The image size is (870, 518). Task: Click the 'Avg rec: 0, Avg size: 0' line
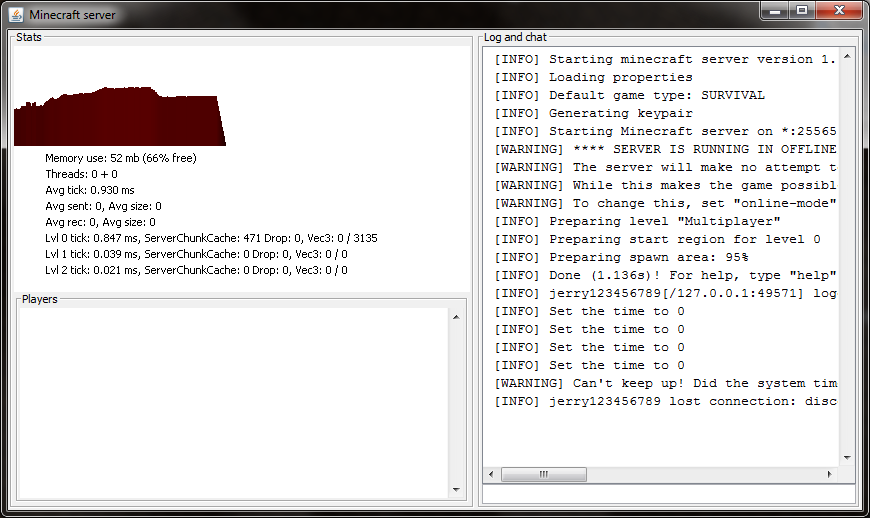(100, 222)
